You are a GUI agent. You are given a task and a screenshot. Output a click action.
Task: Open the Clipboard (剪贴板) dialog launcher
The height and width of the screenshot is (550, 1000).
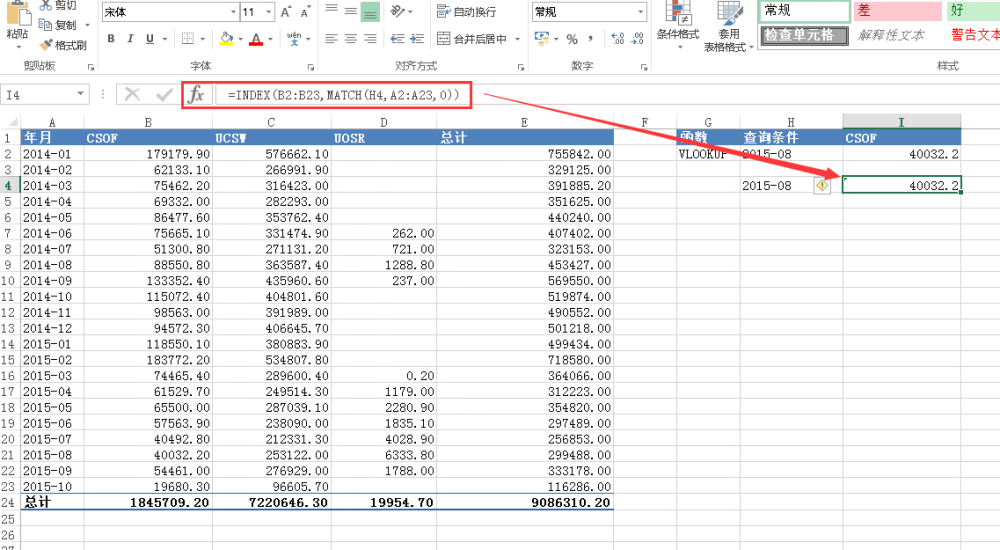click(91, 66)
